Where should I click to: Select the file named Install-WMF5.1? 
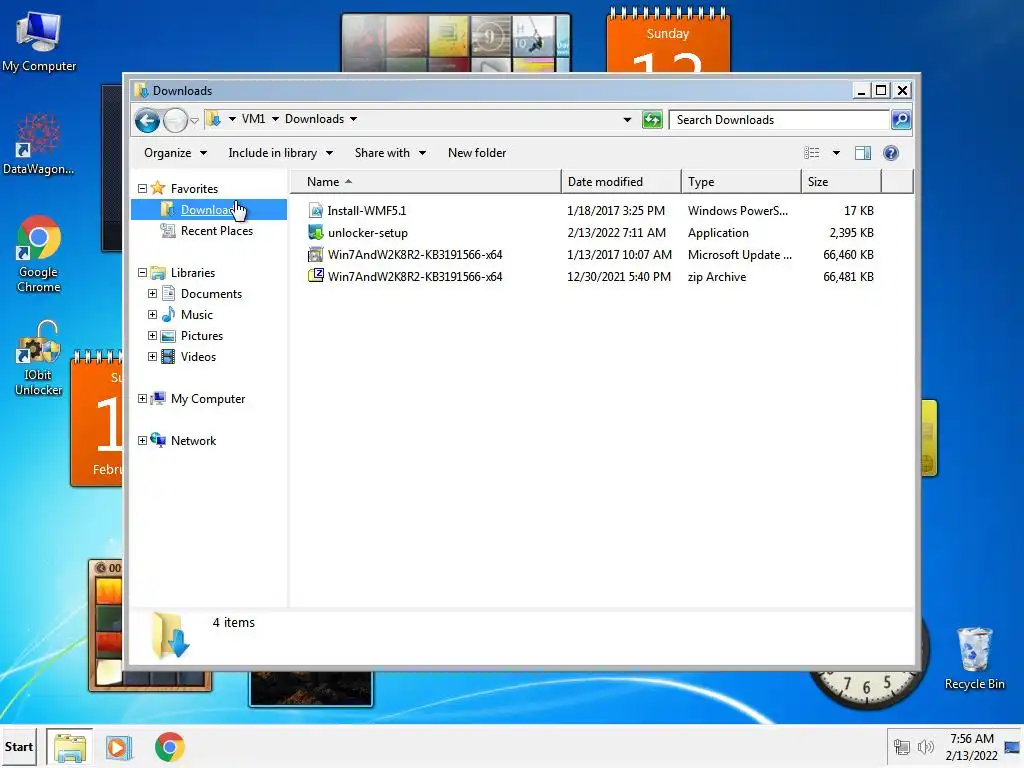pyautogui.click(x=366, y=210)
